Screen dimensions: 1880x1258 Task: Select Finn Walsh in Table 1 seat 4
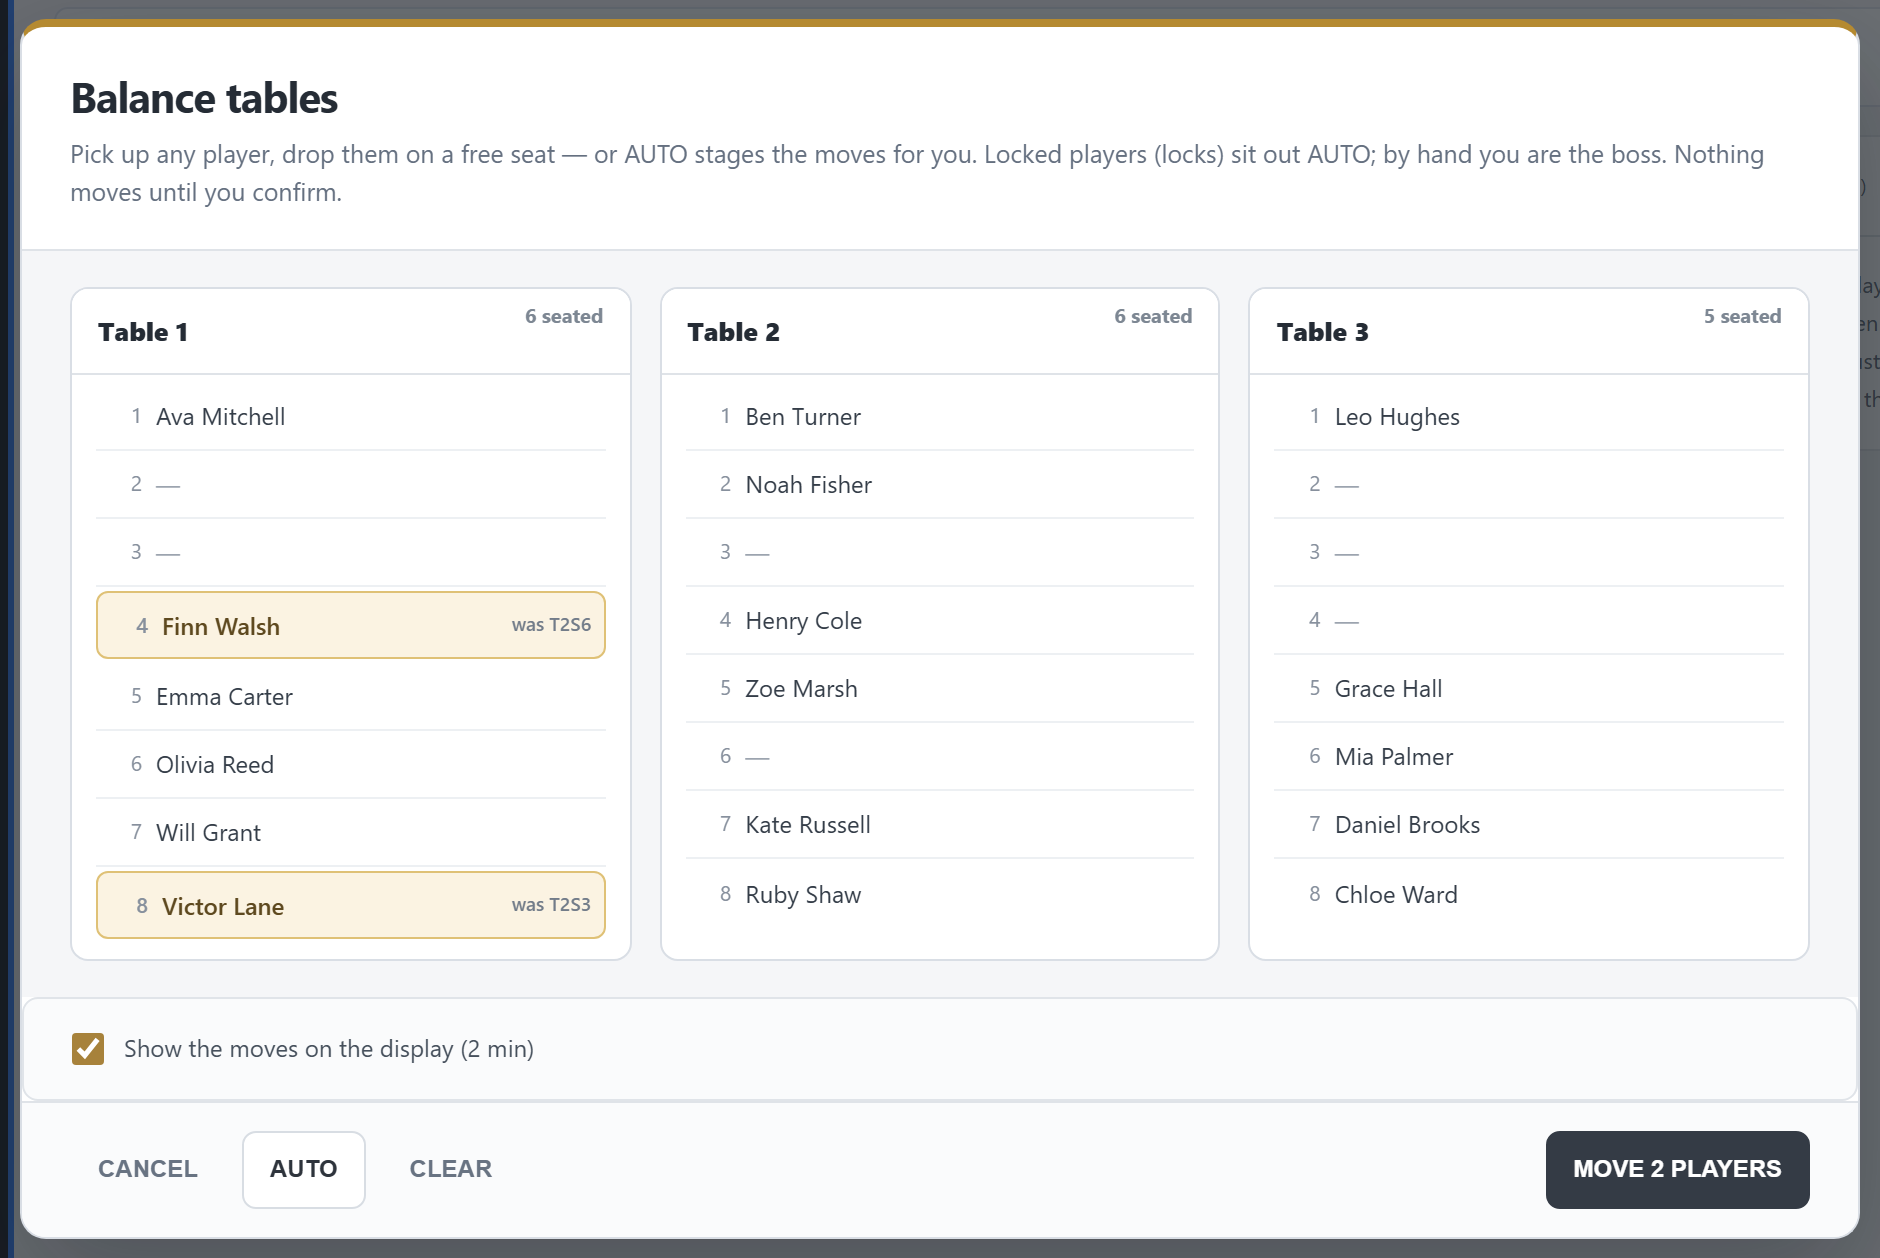tap(351, 625)
